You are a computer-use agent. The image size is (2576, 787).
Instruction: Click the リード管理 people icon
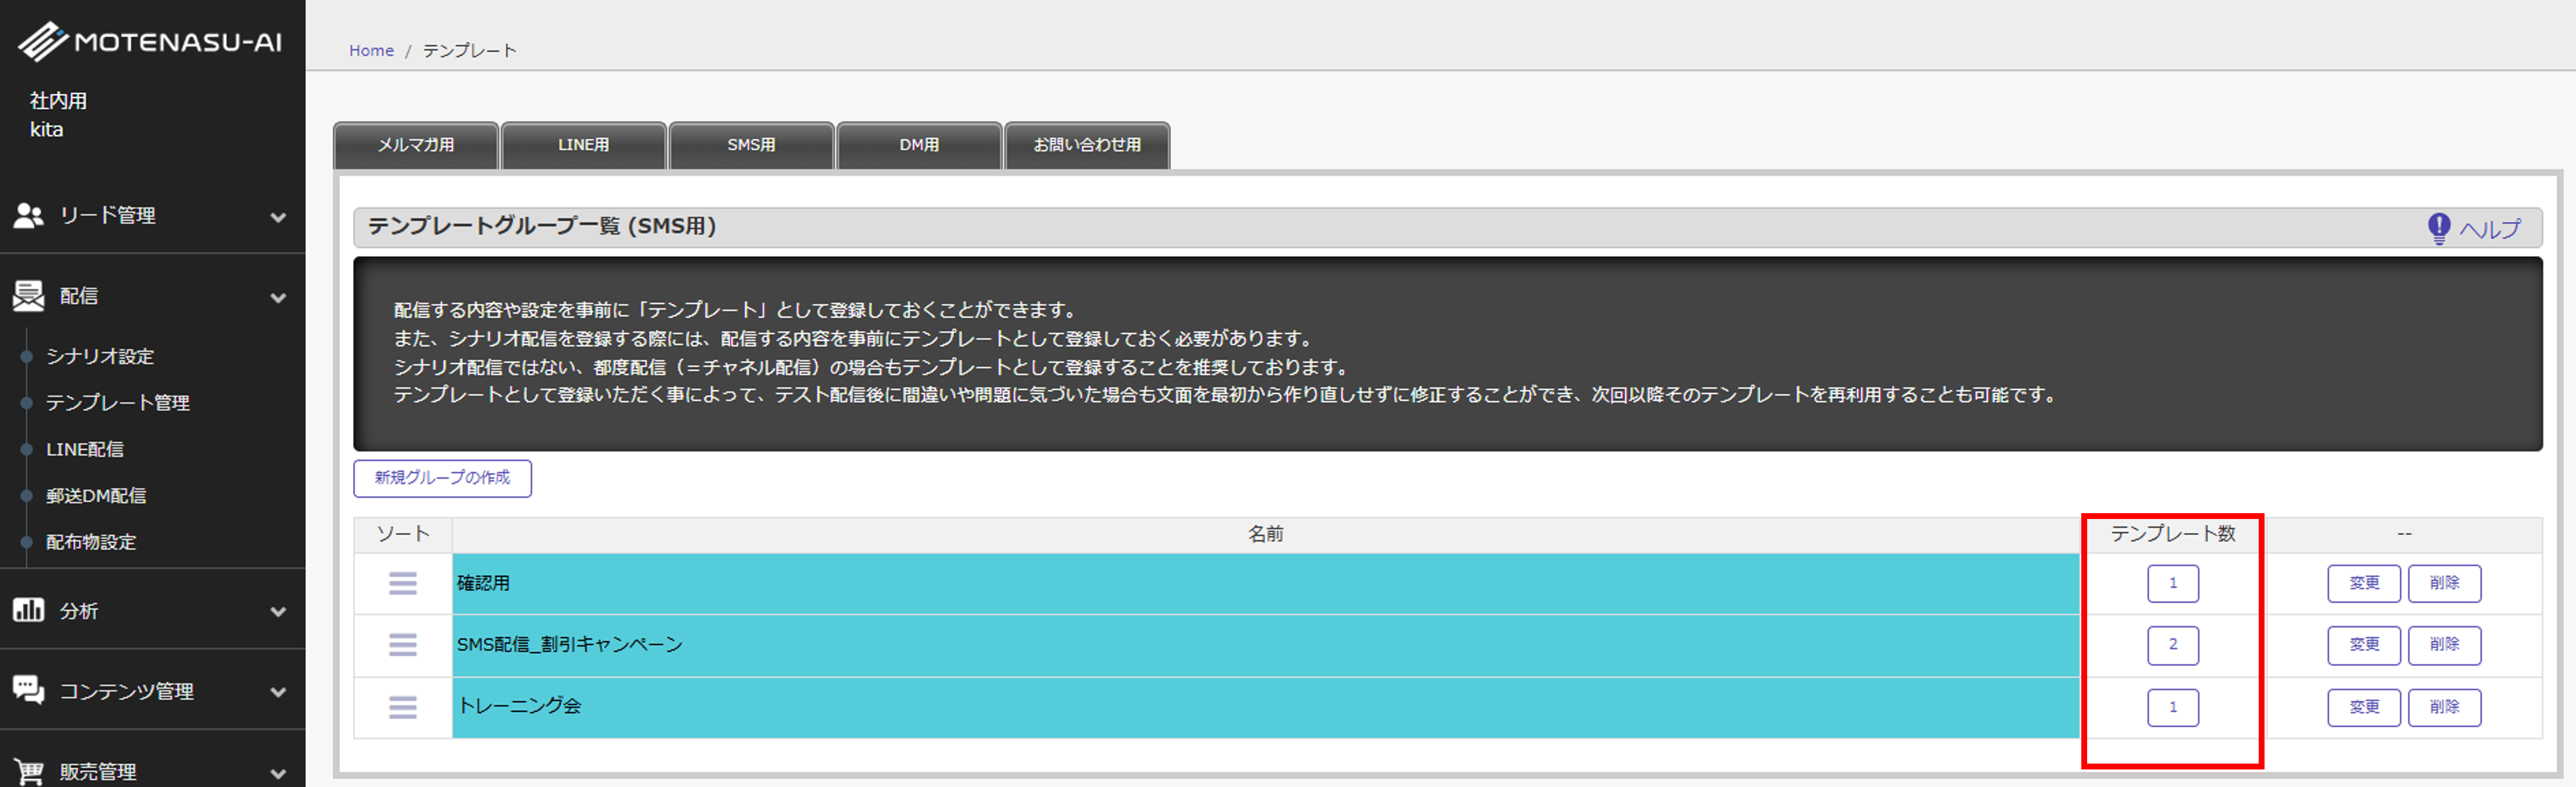[28, 215]
